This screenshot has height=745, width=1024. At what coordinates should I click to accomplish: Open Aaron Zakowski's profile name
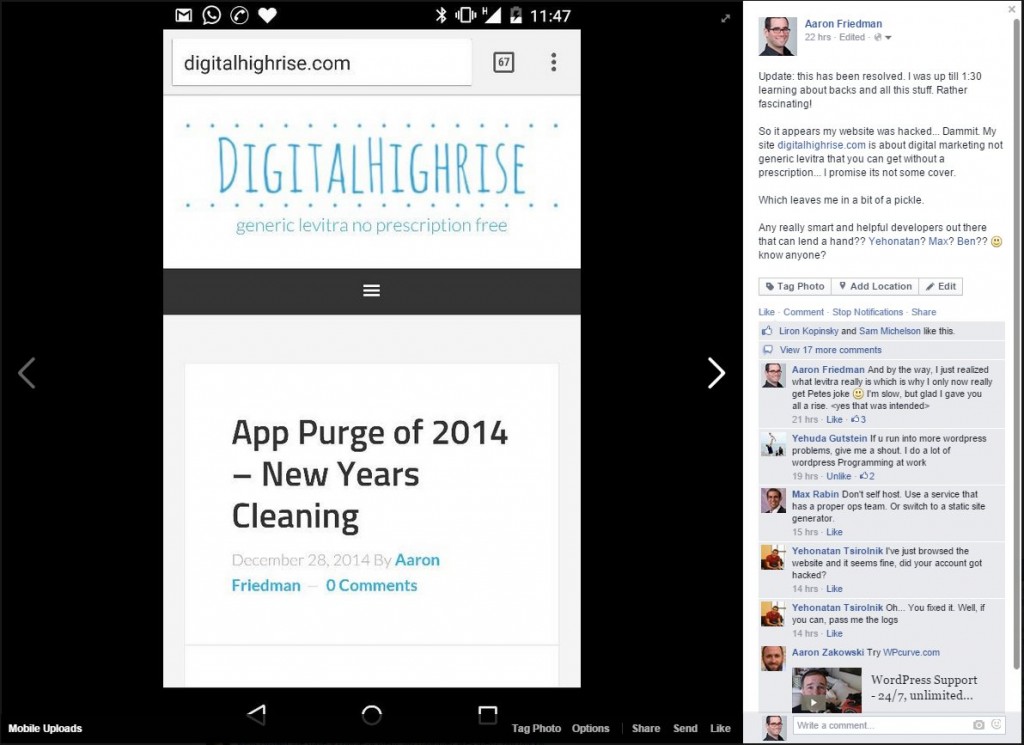(827, 652)
